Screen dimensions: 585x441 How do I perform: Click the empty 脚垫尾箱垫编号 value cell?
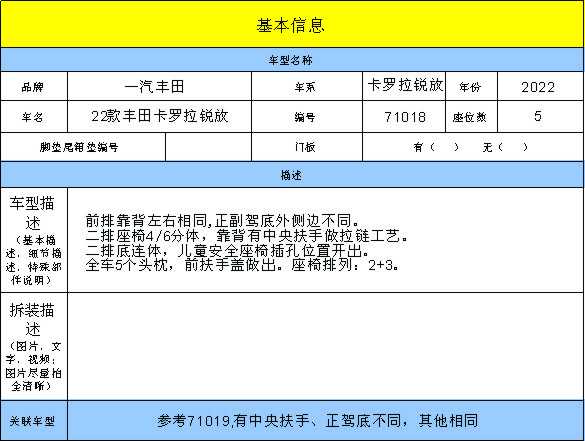(x=208, y=147)
